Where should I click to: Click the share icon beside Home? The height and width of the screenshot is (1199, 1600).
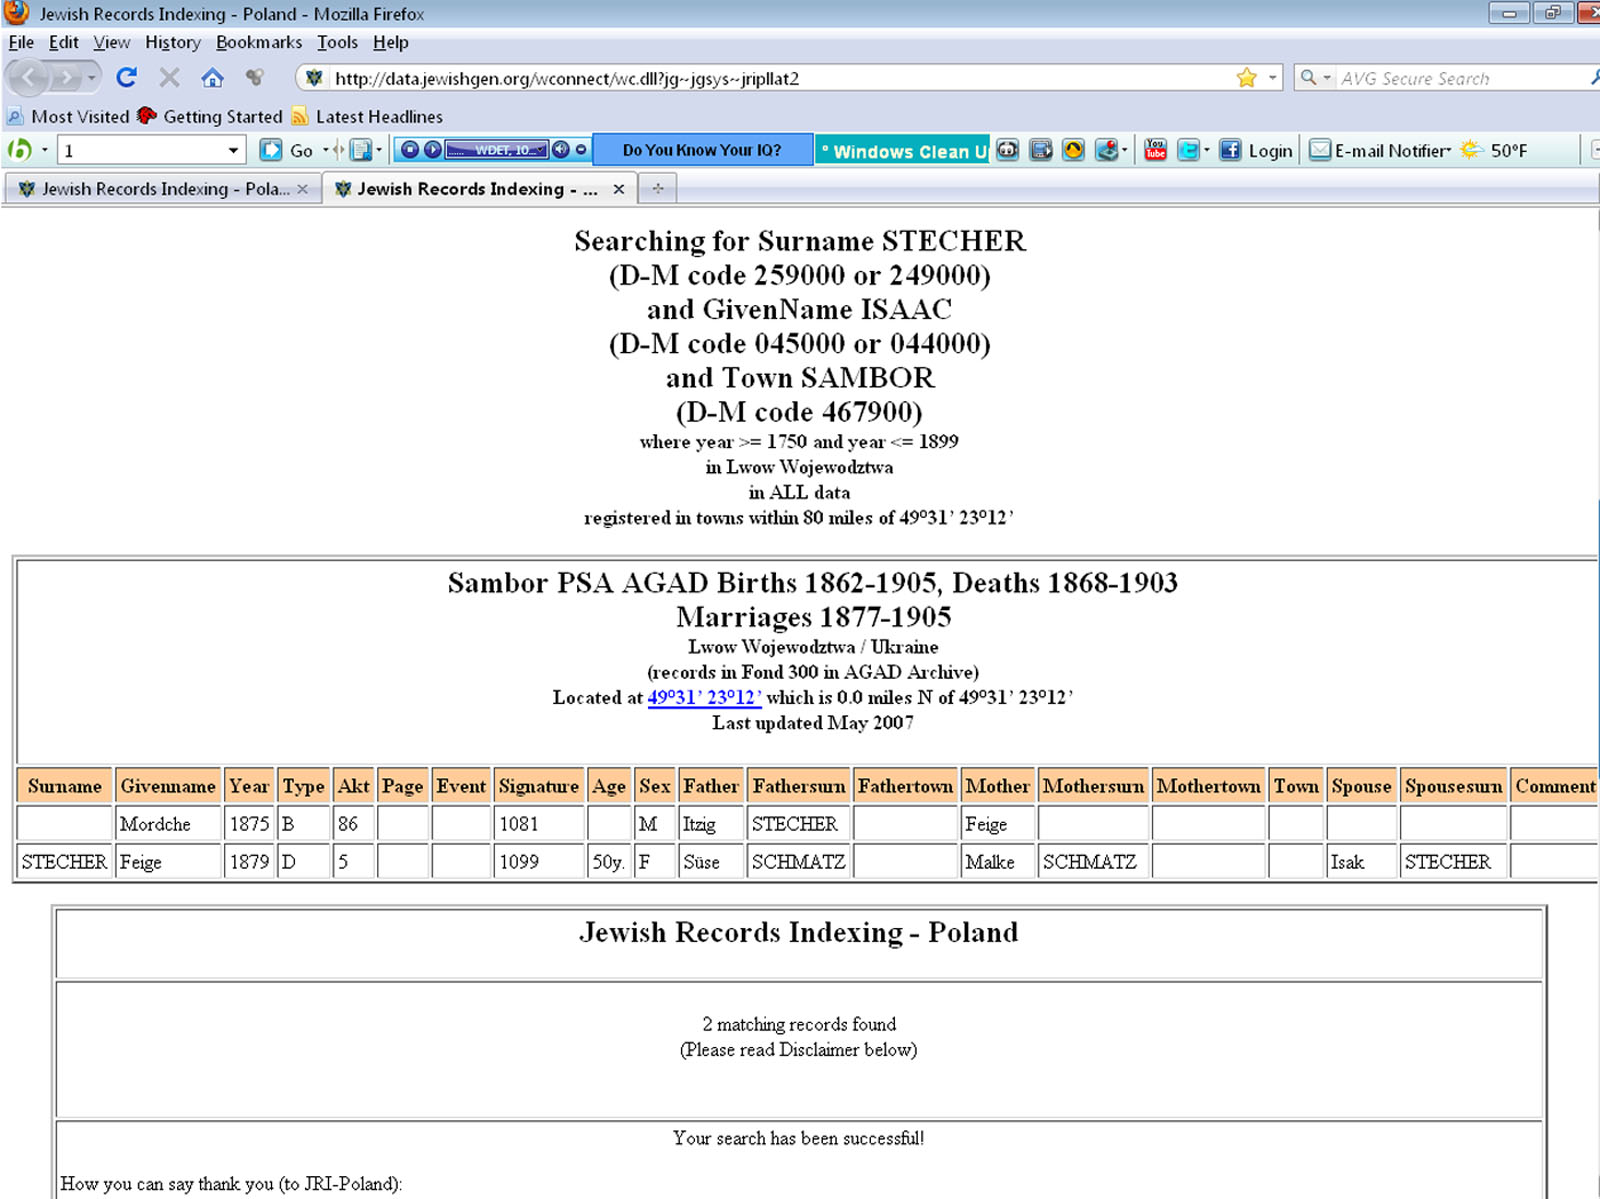pyautogui.click(x=255, y=77)
